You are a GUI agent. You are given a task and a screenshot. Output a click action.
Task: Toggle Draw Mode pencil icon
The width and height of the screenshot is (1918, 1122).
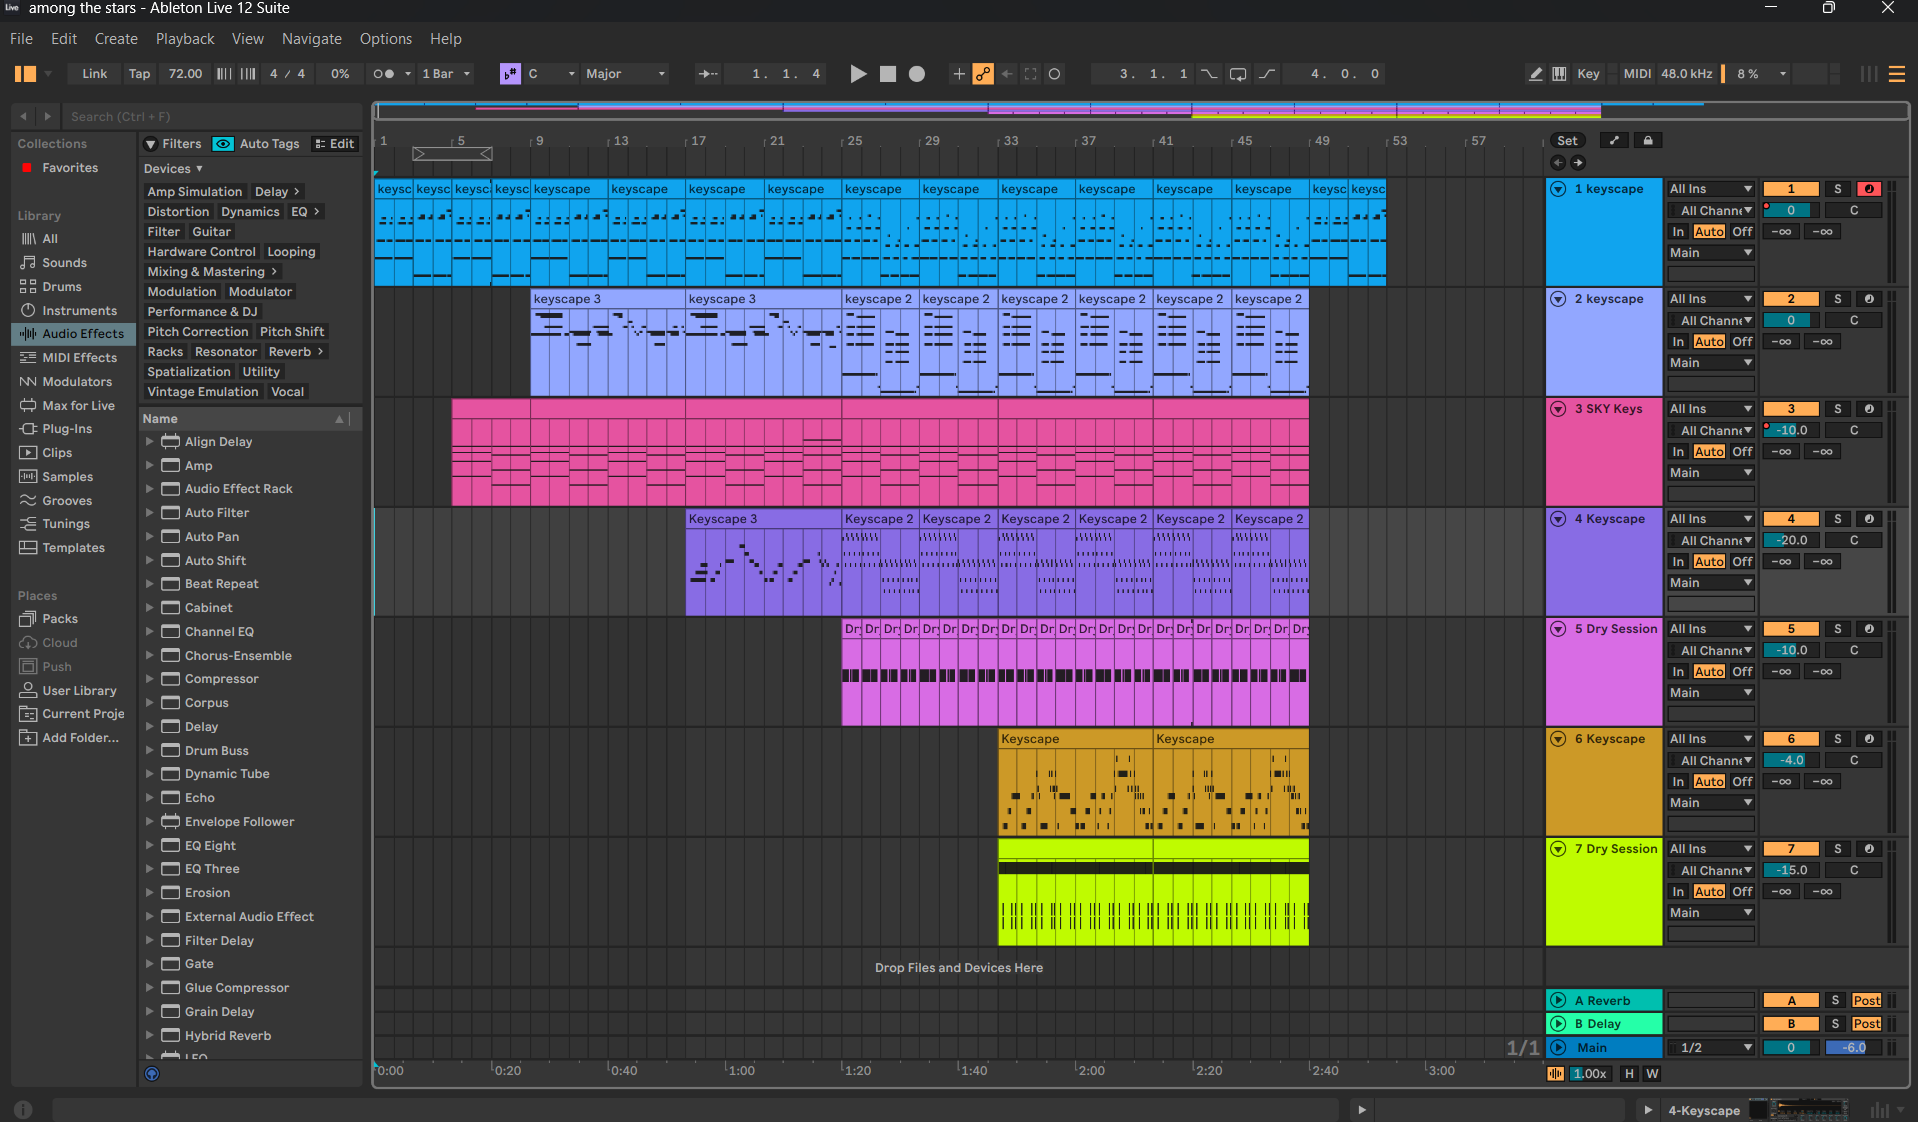[x=1536, y=74]
